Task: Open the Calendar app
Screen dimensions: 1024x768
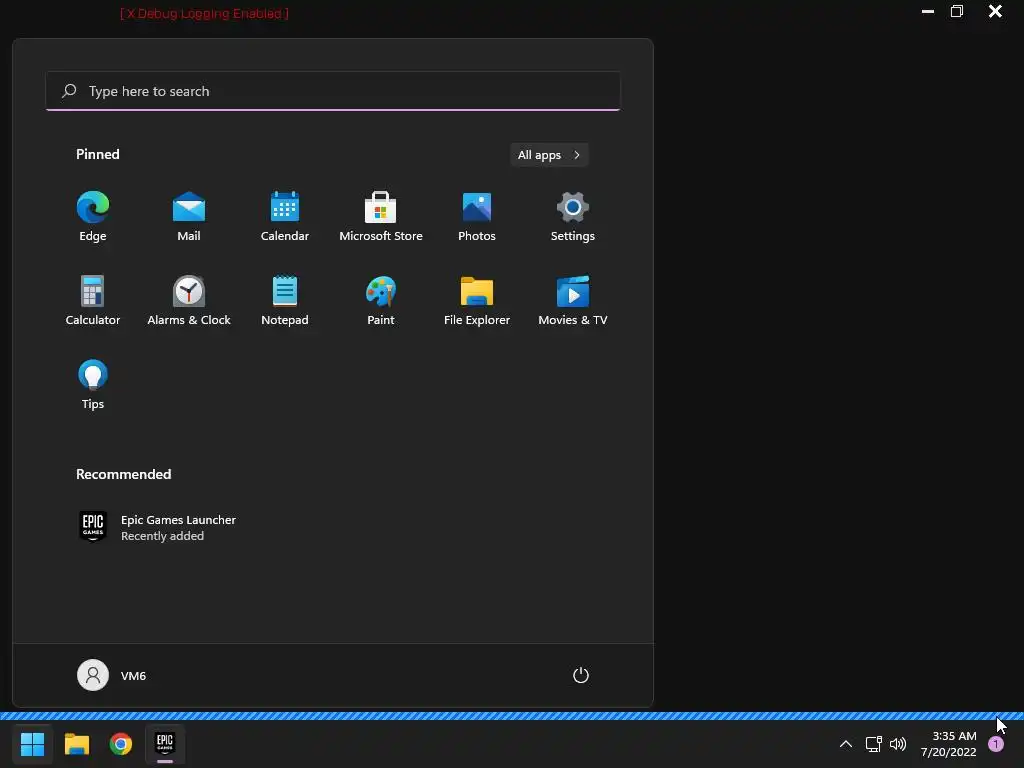Action: (285, 216)
